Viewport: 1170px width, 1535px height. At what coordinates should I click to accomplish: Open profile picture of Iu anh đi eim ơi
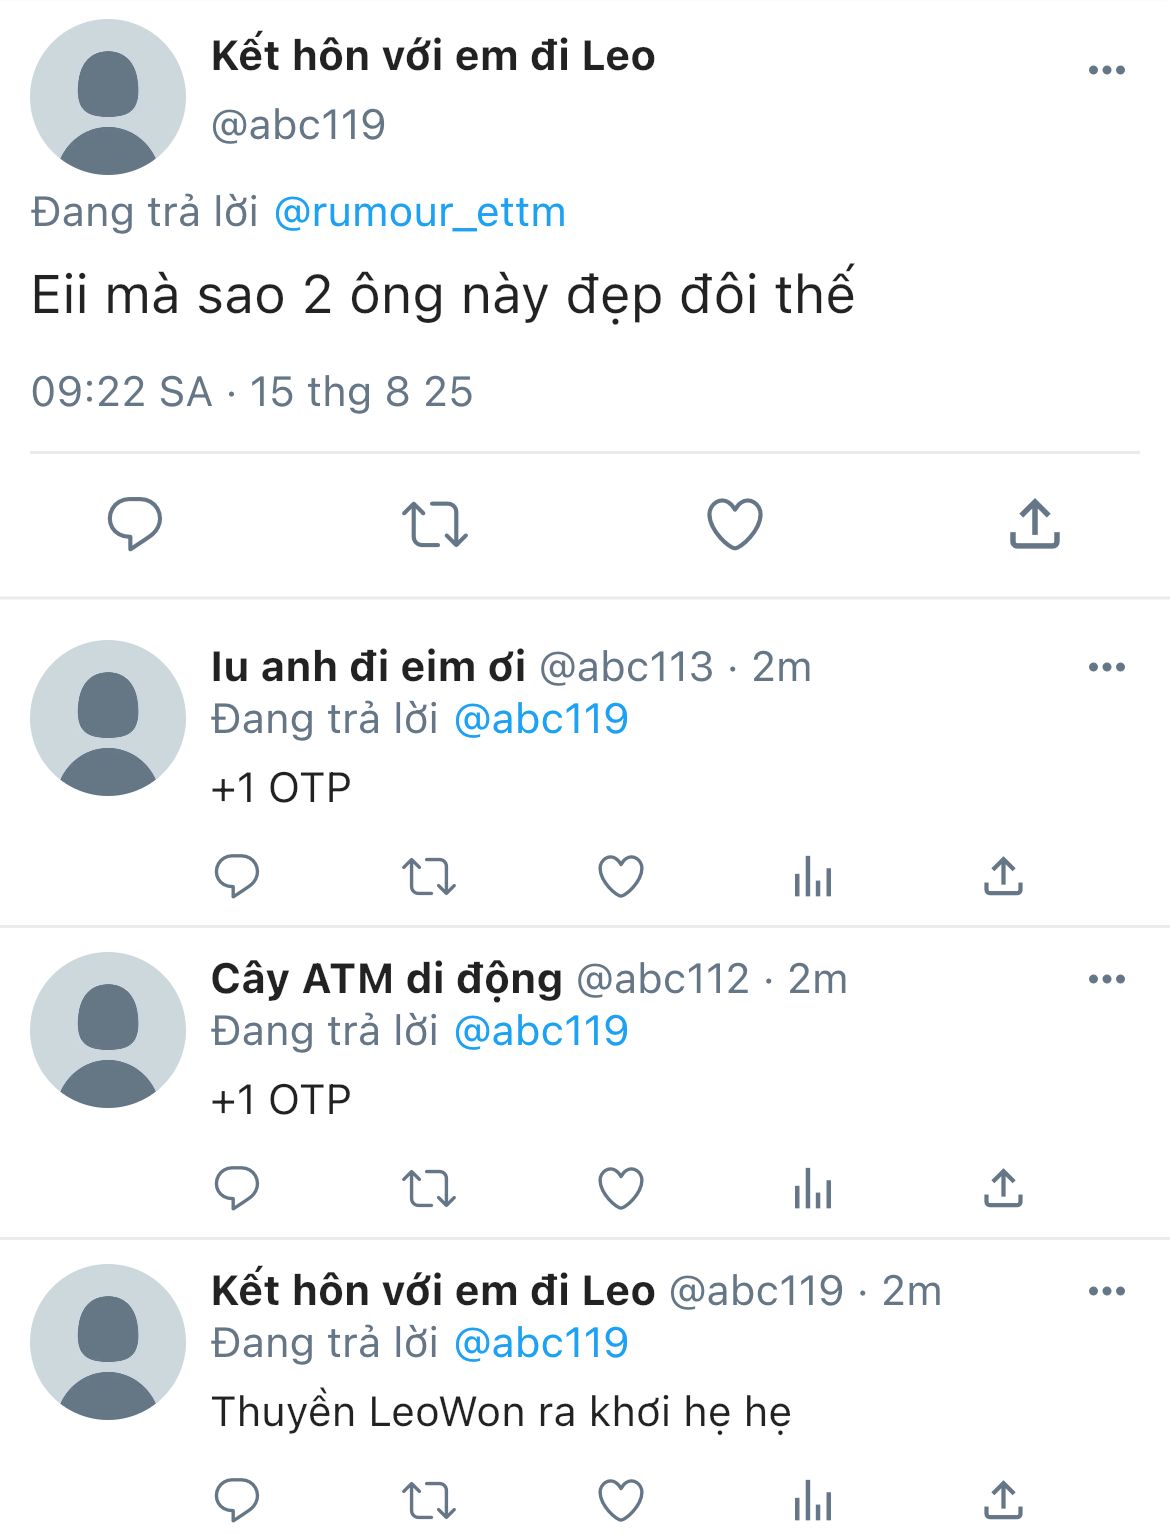pyautogui.click(x=108, y=718)
